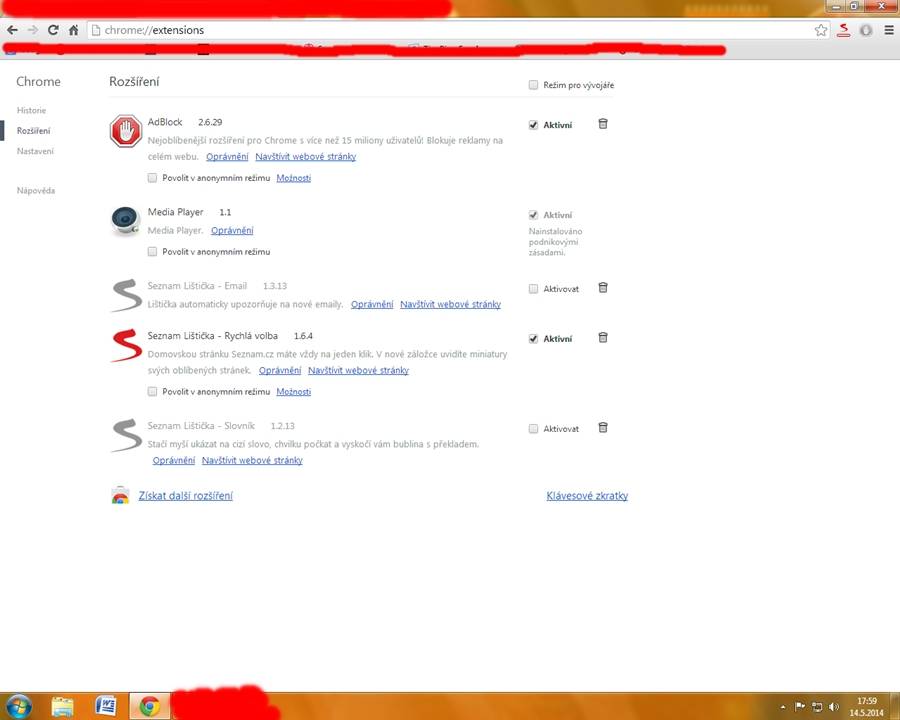
Task: Open the volume speaker tray icon
Action: (x=834, y=706)
